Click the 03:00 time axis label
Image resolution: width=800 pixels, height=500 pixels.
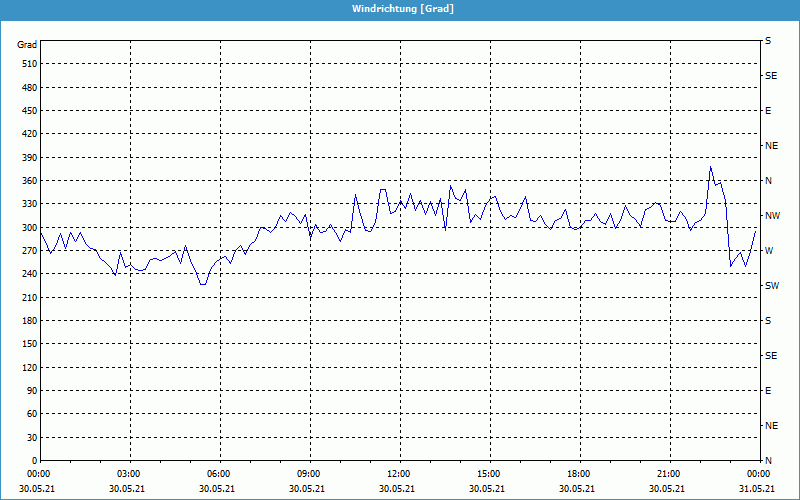(129, 474)
